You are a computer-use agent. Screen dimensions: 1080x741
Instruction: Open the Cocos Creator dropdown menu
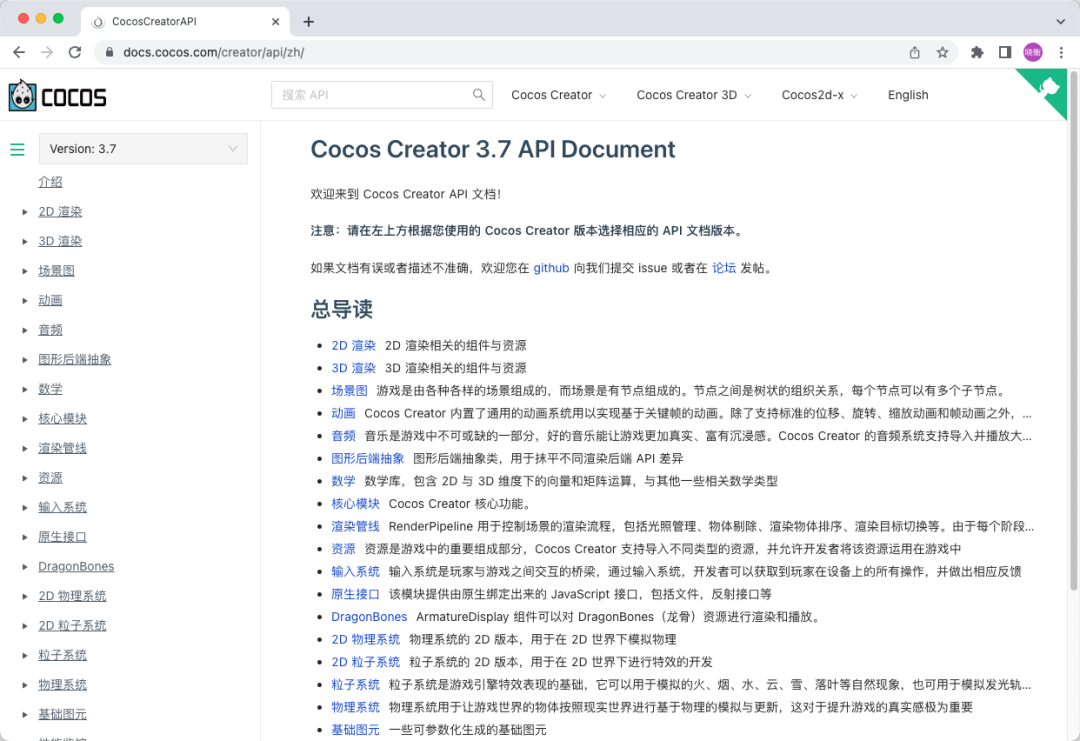(553, 94)
